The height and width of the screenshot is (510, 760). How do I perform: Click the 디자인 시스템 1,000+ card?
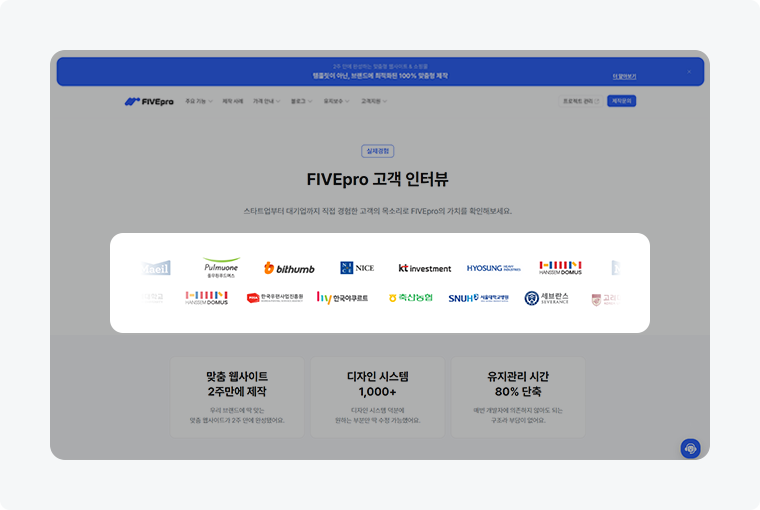pyautogui.click(x=378, y=398)
